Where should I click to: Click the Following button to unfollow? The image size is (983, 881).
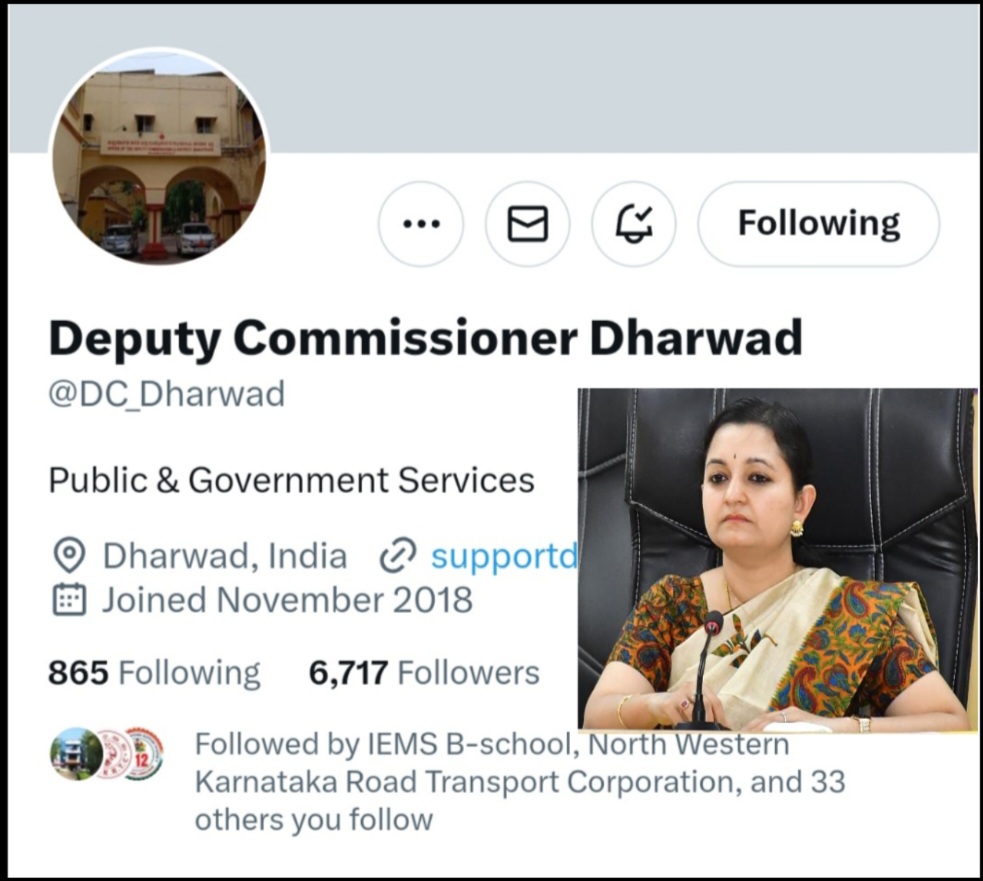click(819, 224)
